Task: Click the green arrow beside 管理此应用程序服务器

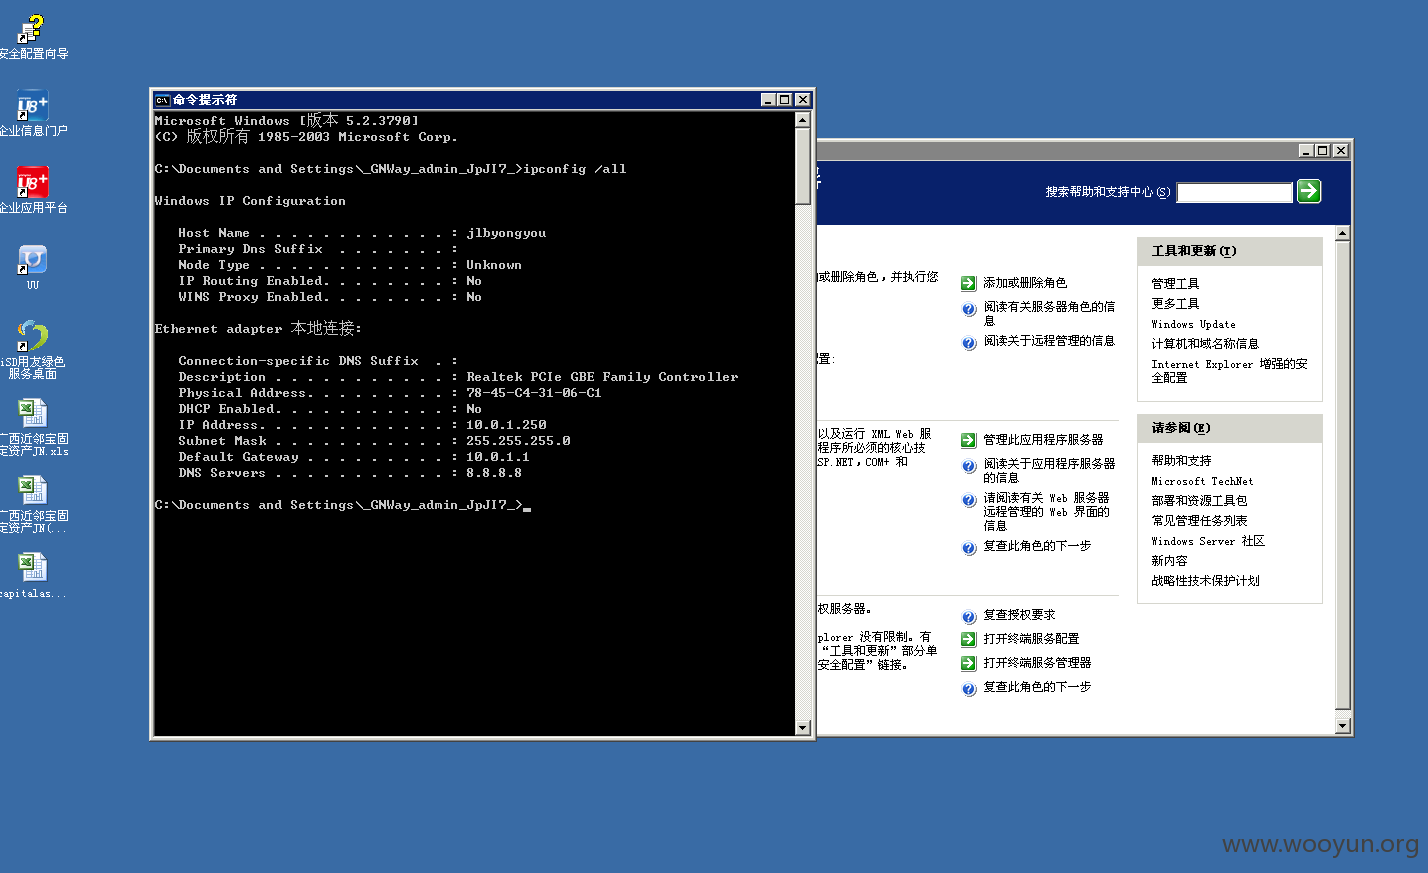Action: pos(968,440)
